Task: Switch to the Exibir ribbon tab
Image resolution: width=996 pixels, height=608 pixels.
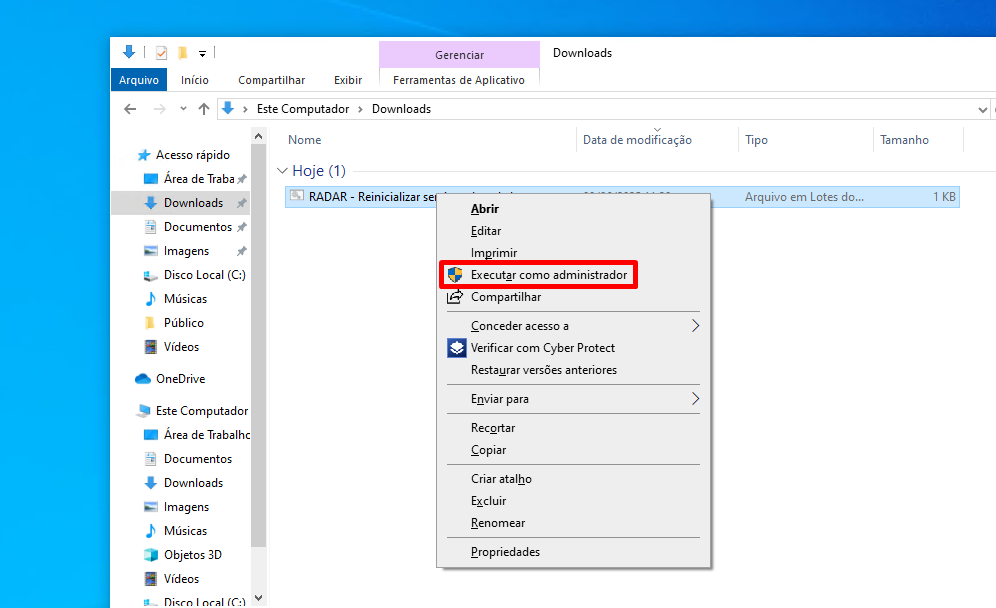Action: click(348, 80)
